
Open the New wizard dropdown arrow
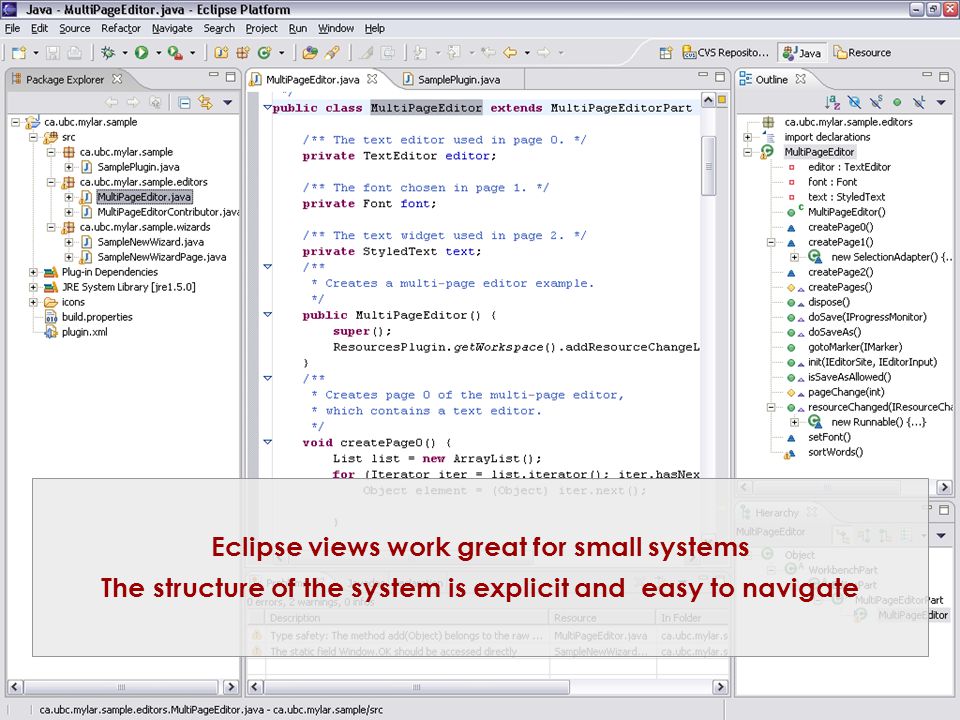point(36,53)
